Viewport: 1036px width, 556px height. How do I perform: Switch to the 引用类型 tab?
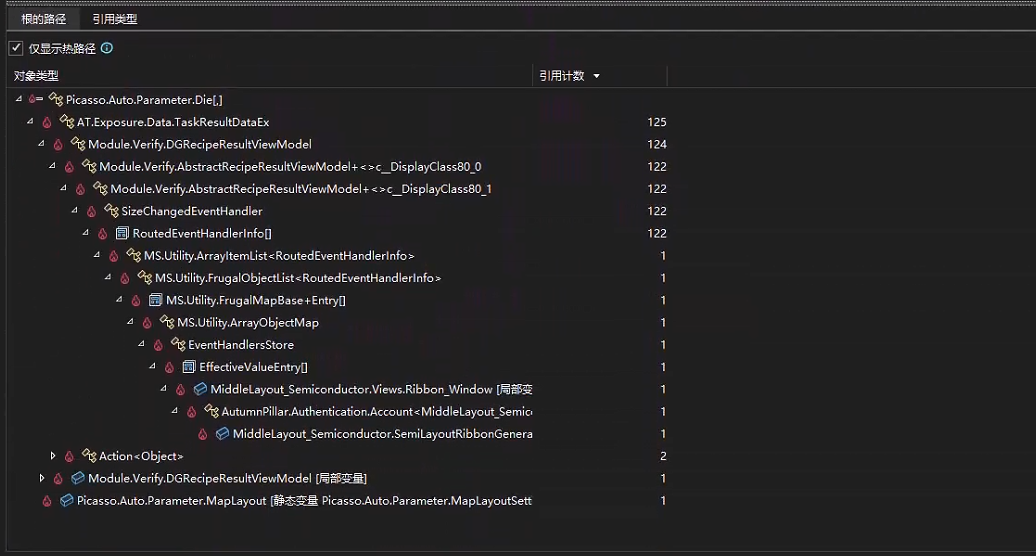[x=115, y=19]
